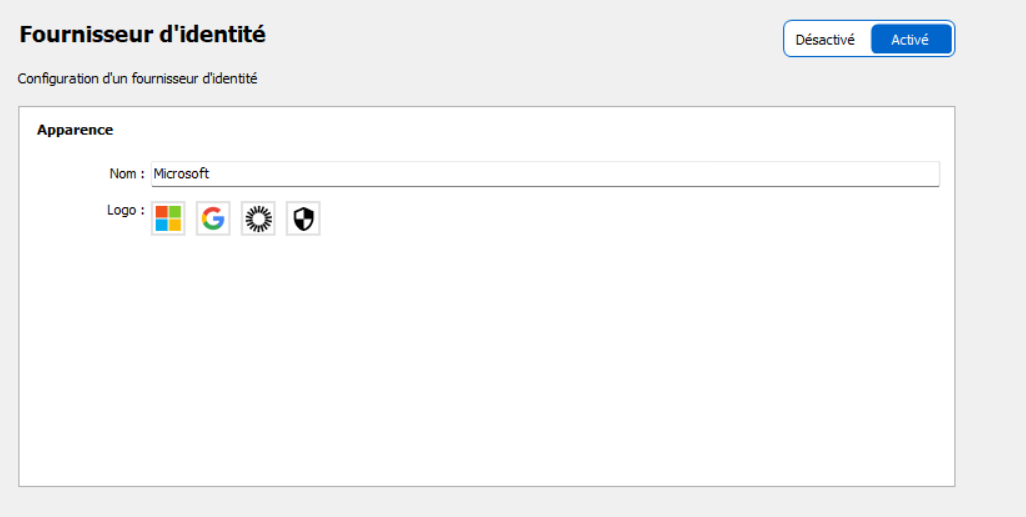Click the Logo : label
Image resolution: width=1026 pixels, height=517 pixels.
point(126,210)
